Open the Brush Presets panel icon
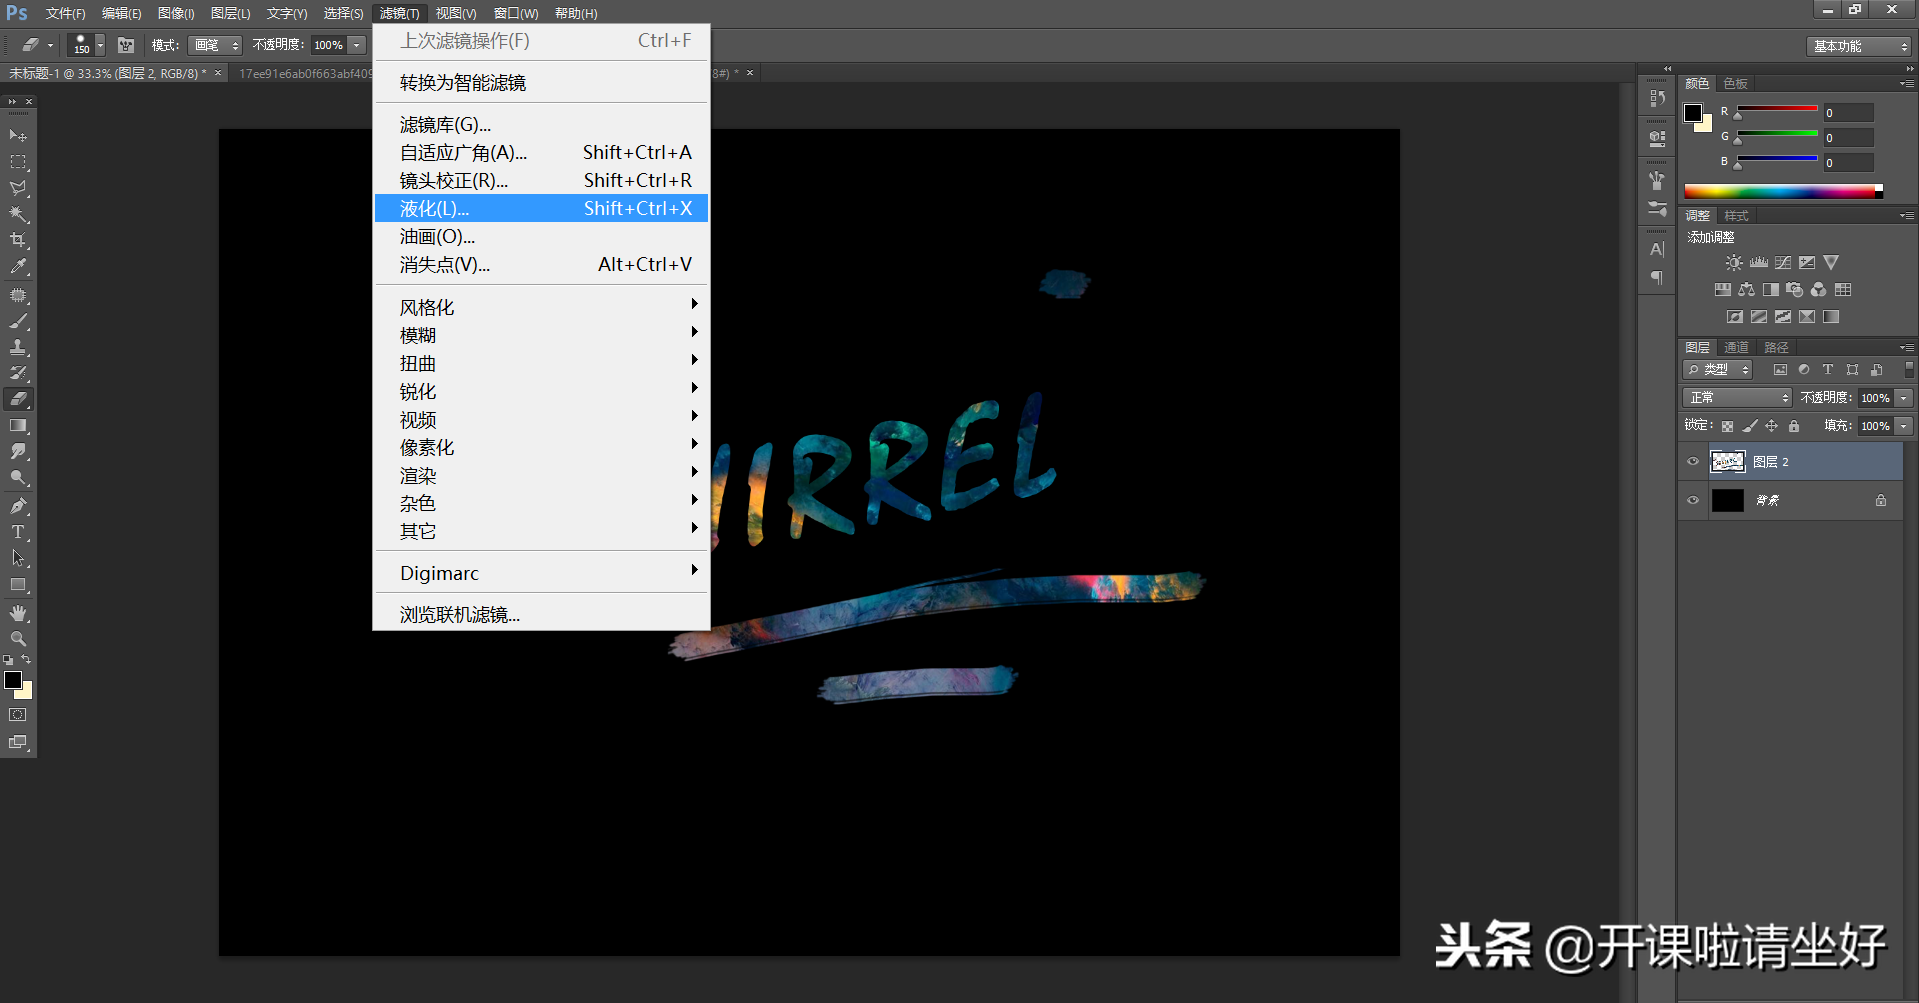 tap(1657, 208)
